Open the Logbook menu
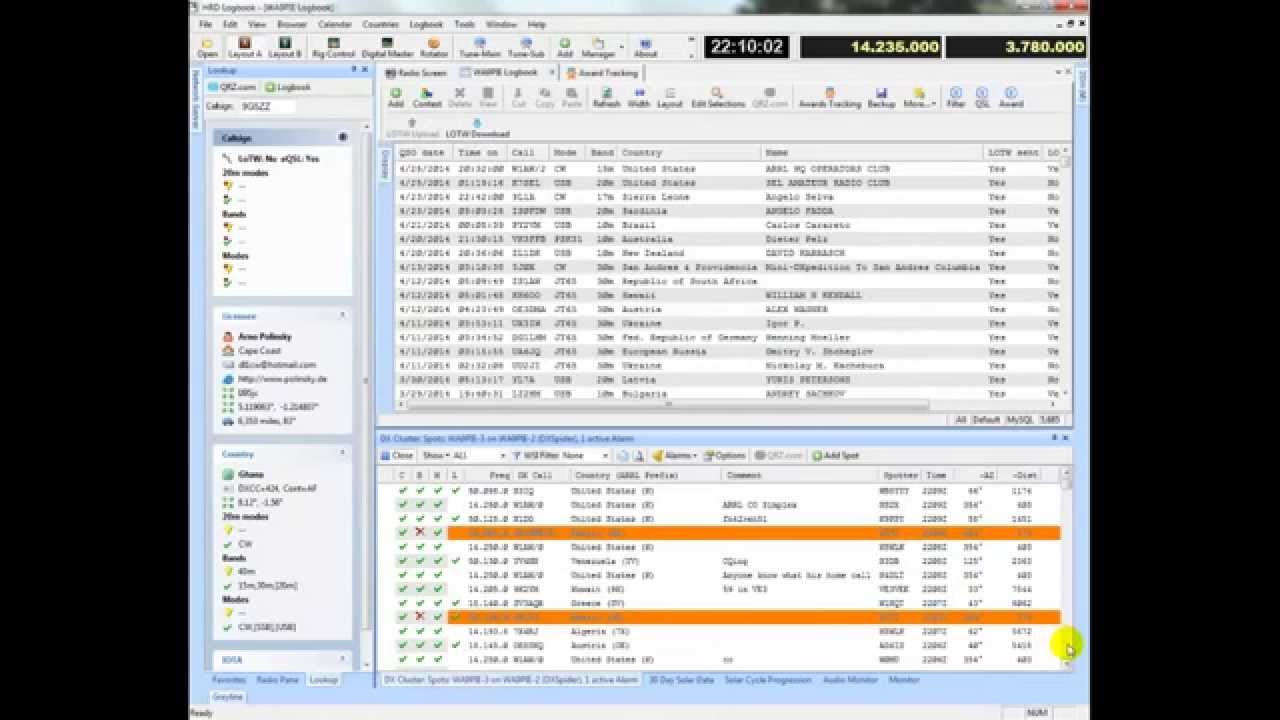The image size is (1280, 720). pos(426,24)
